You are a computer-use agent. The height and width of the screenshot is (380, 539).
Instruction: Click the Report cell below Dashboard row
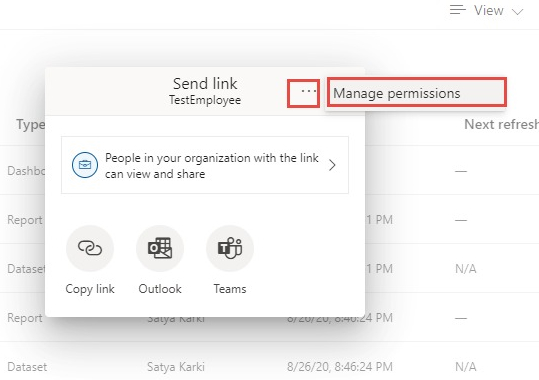25,220
